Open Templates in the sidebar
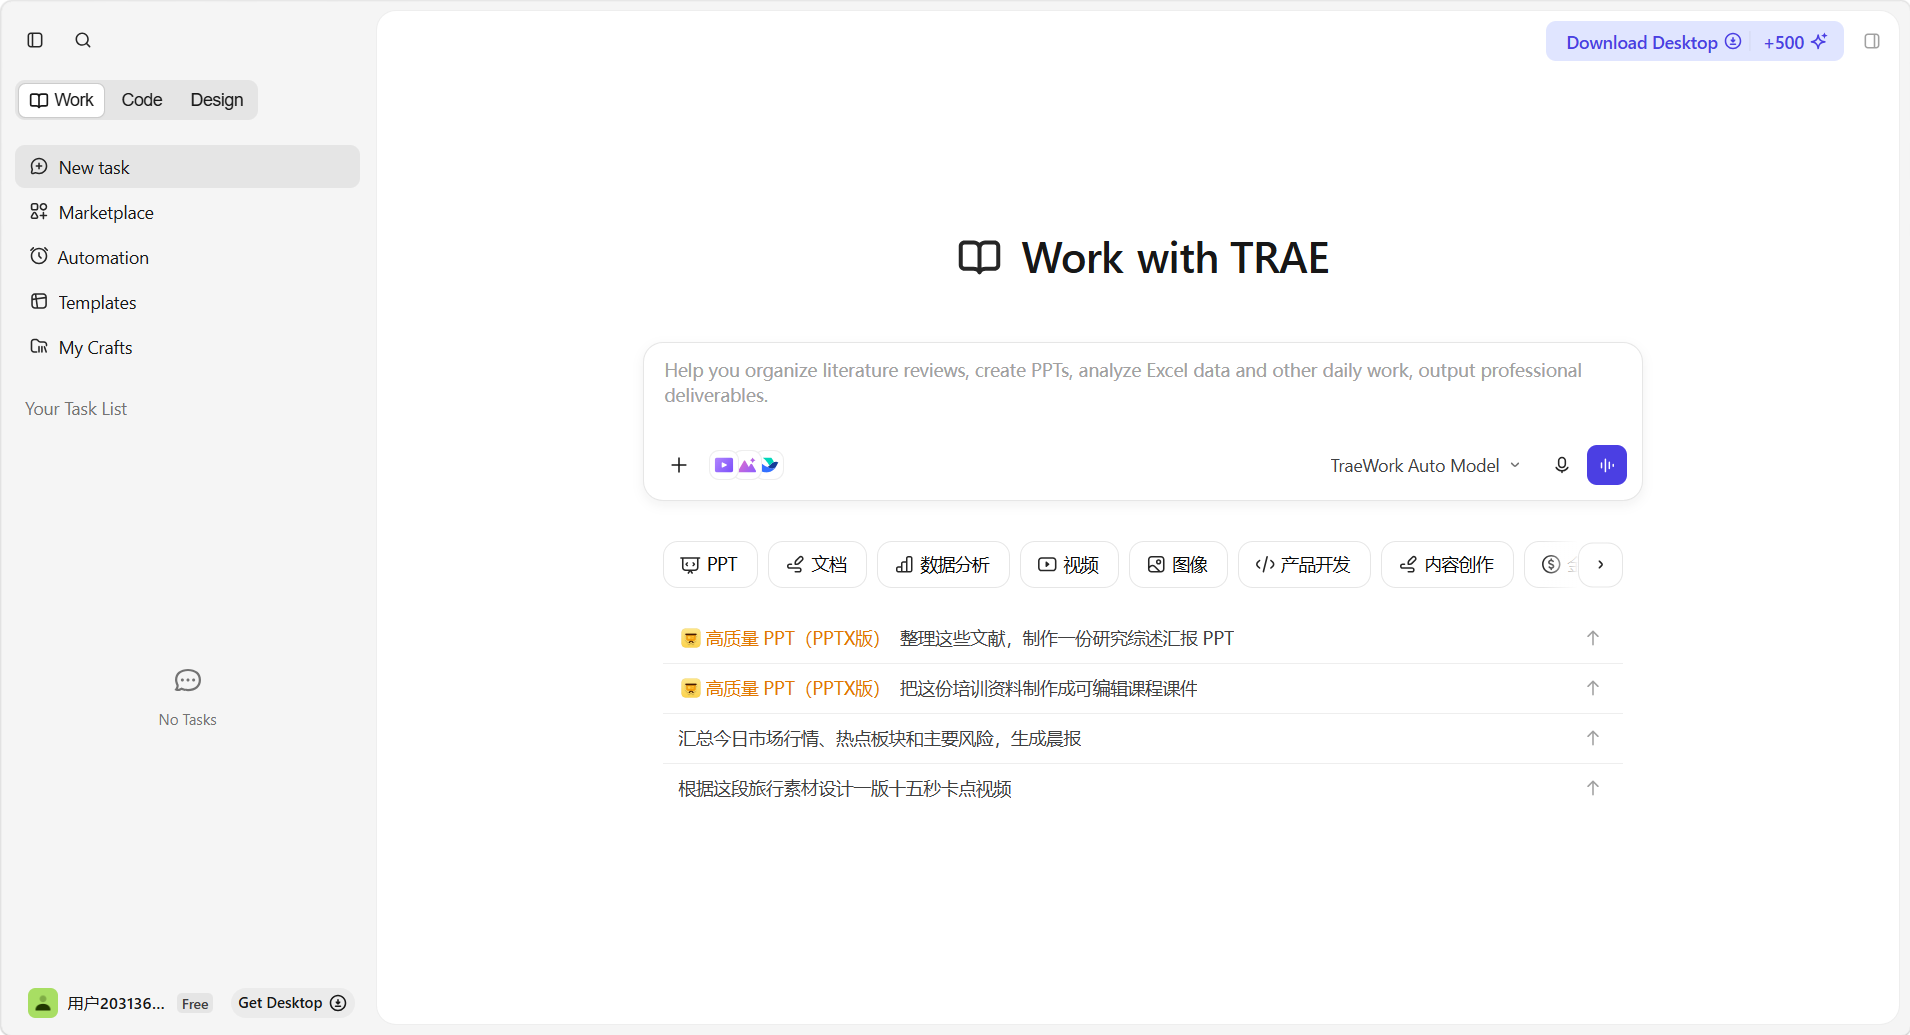 coord(187,302)
